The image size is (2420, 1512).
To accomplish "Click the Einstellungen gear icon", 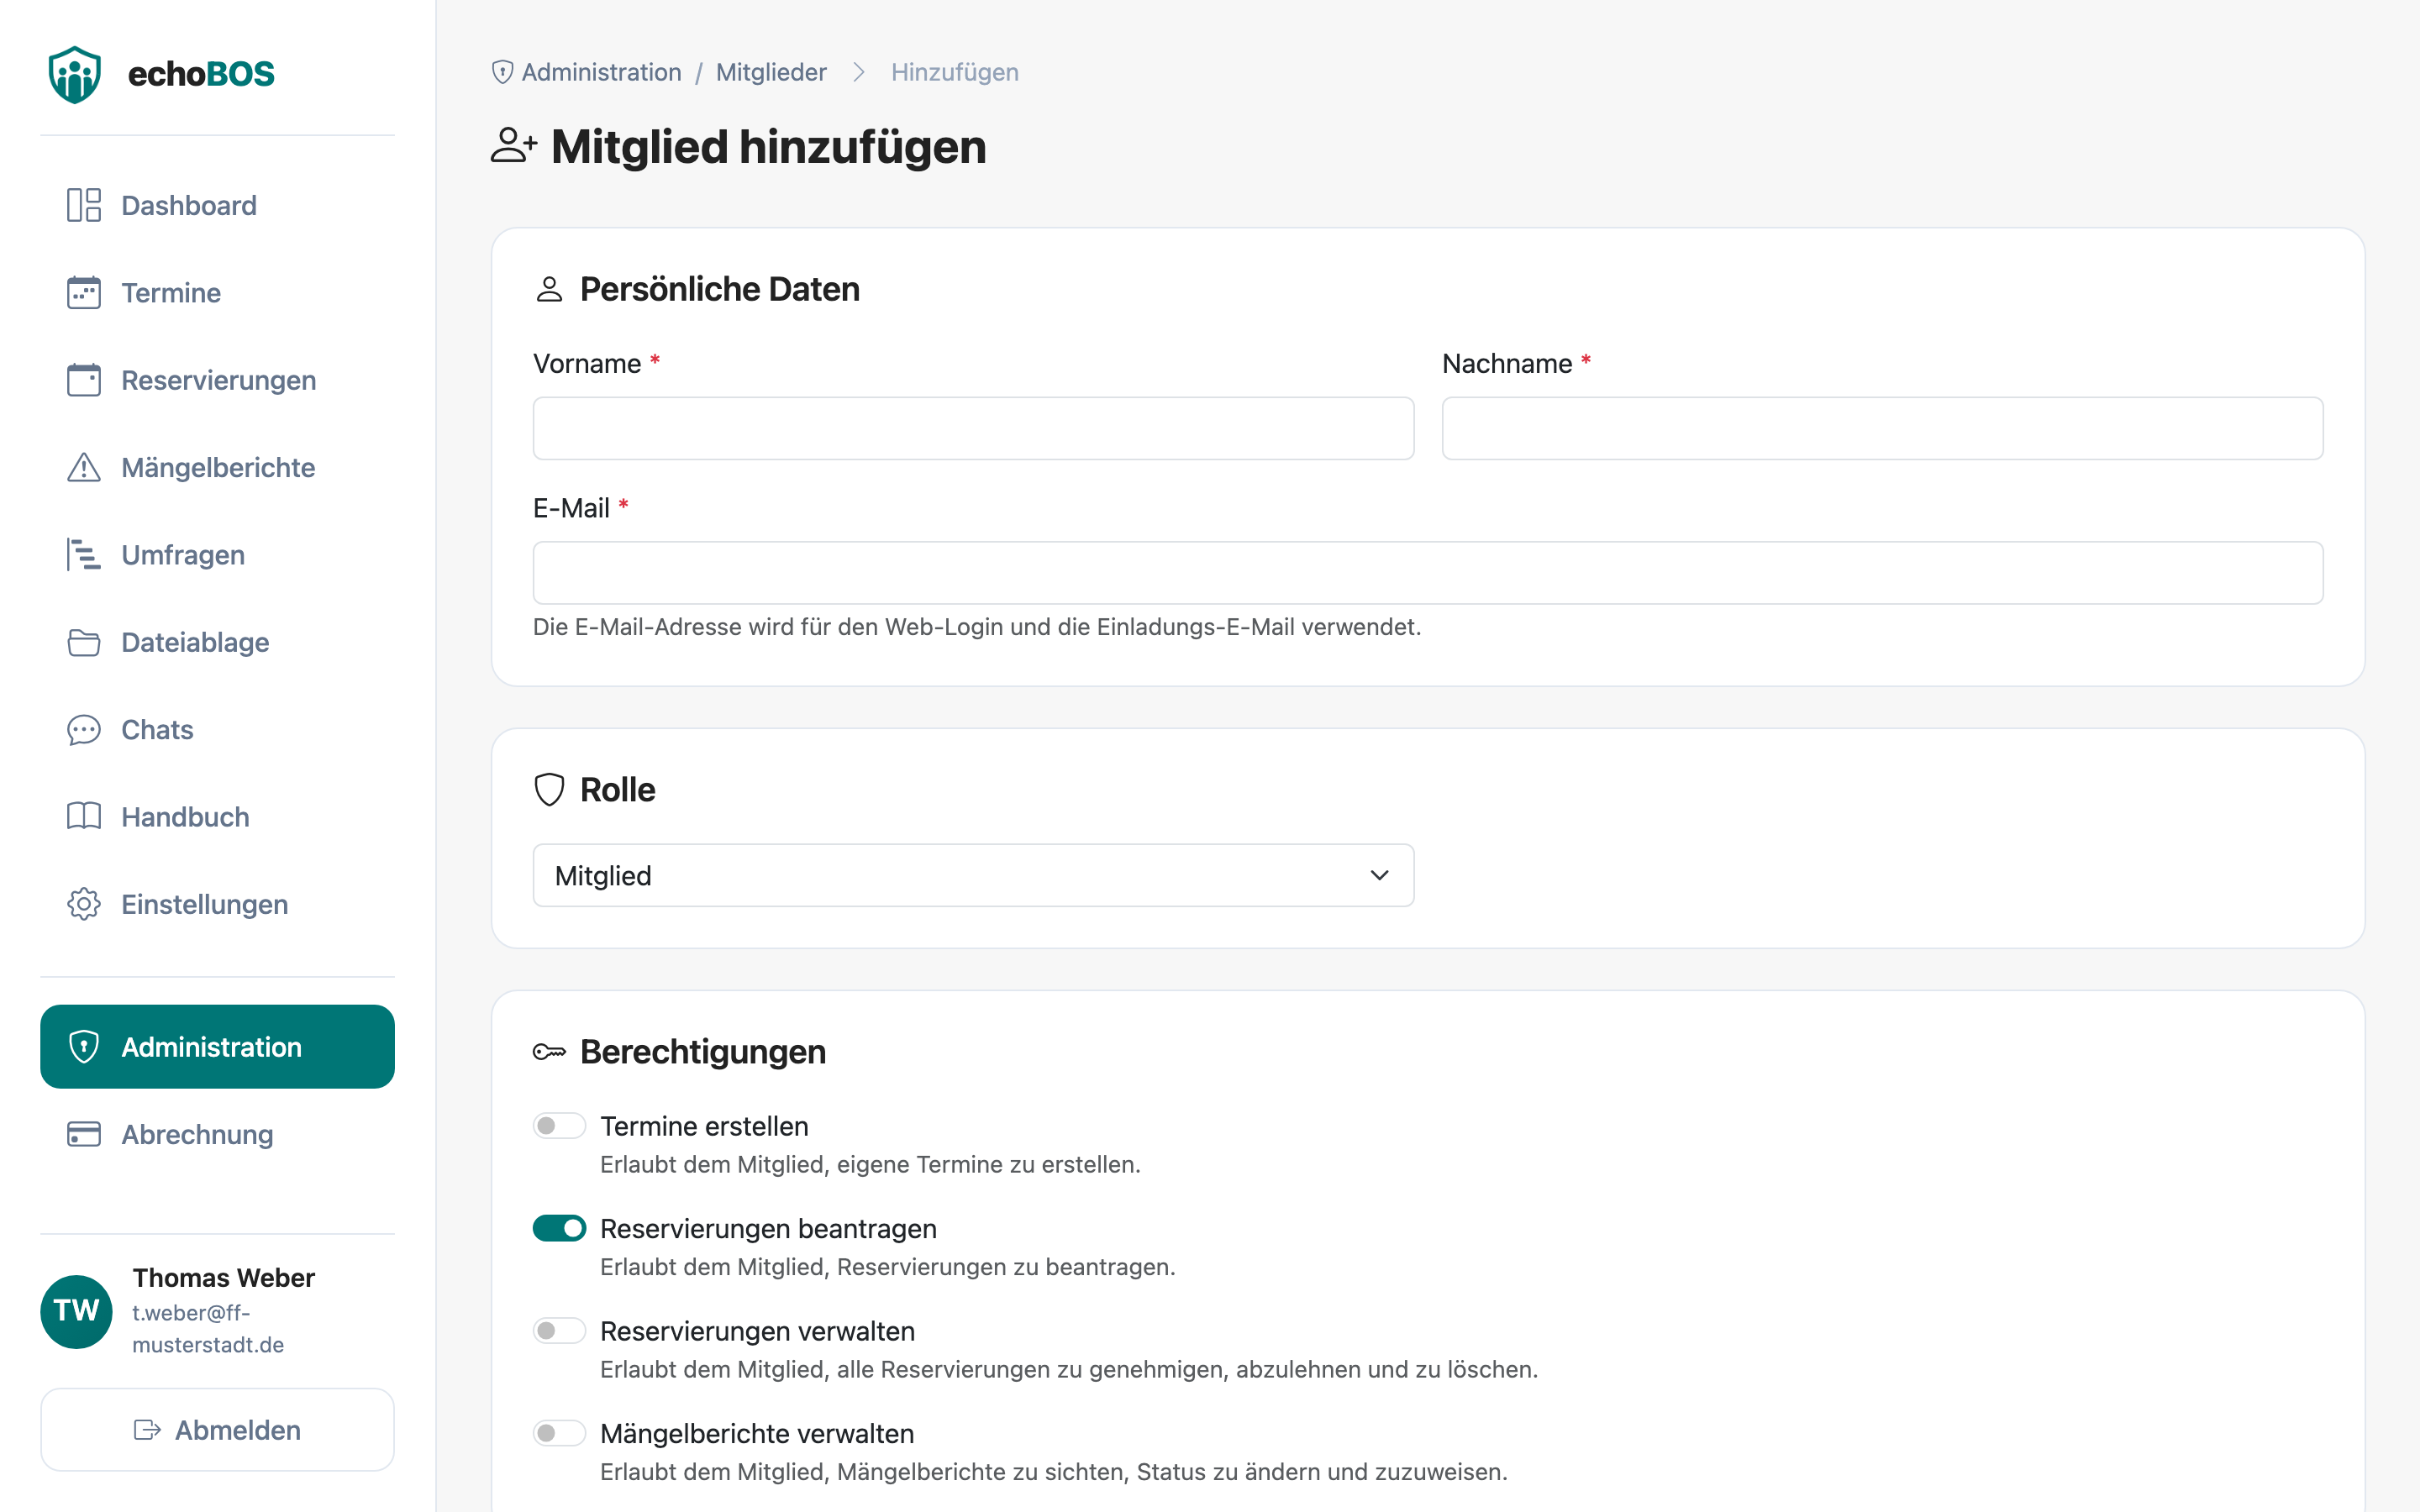I will (x=84, y=904).
